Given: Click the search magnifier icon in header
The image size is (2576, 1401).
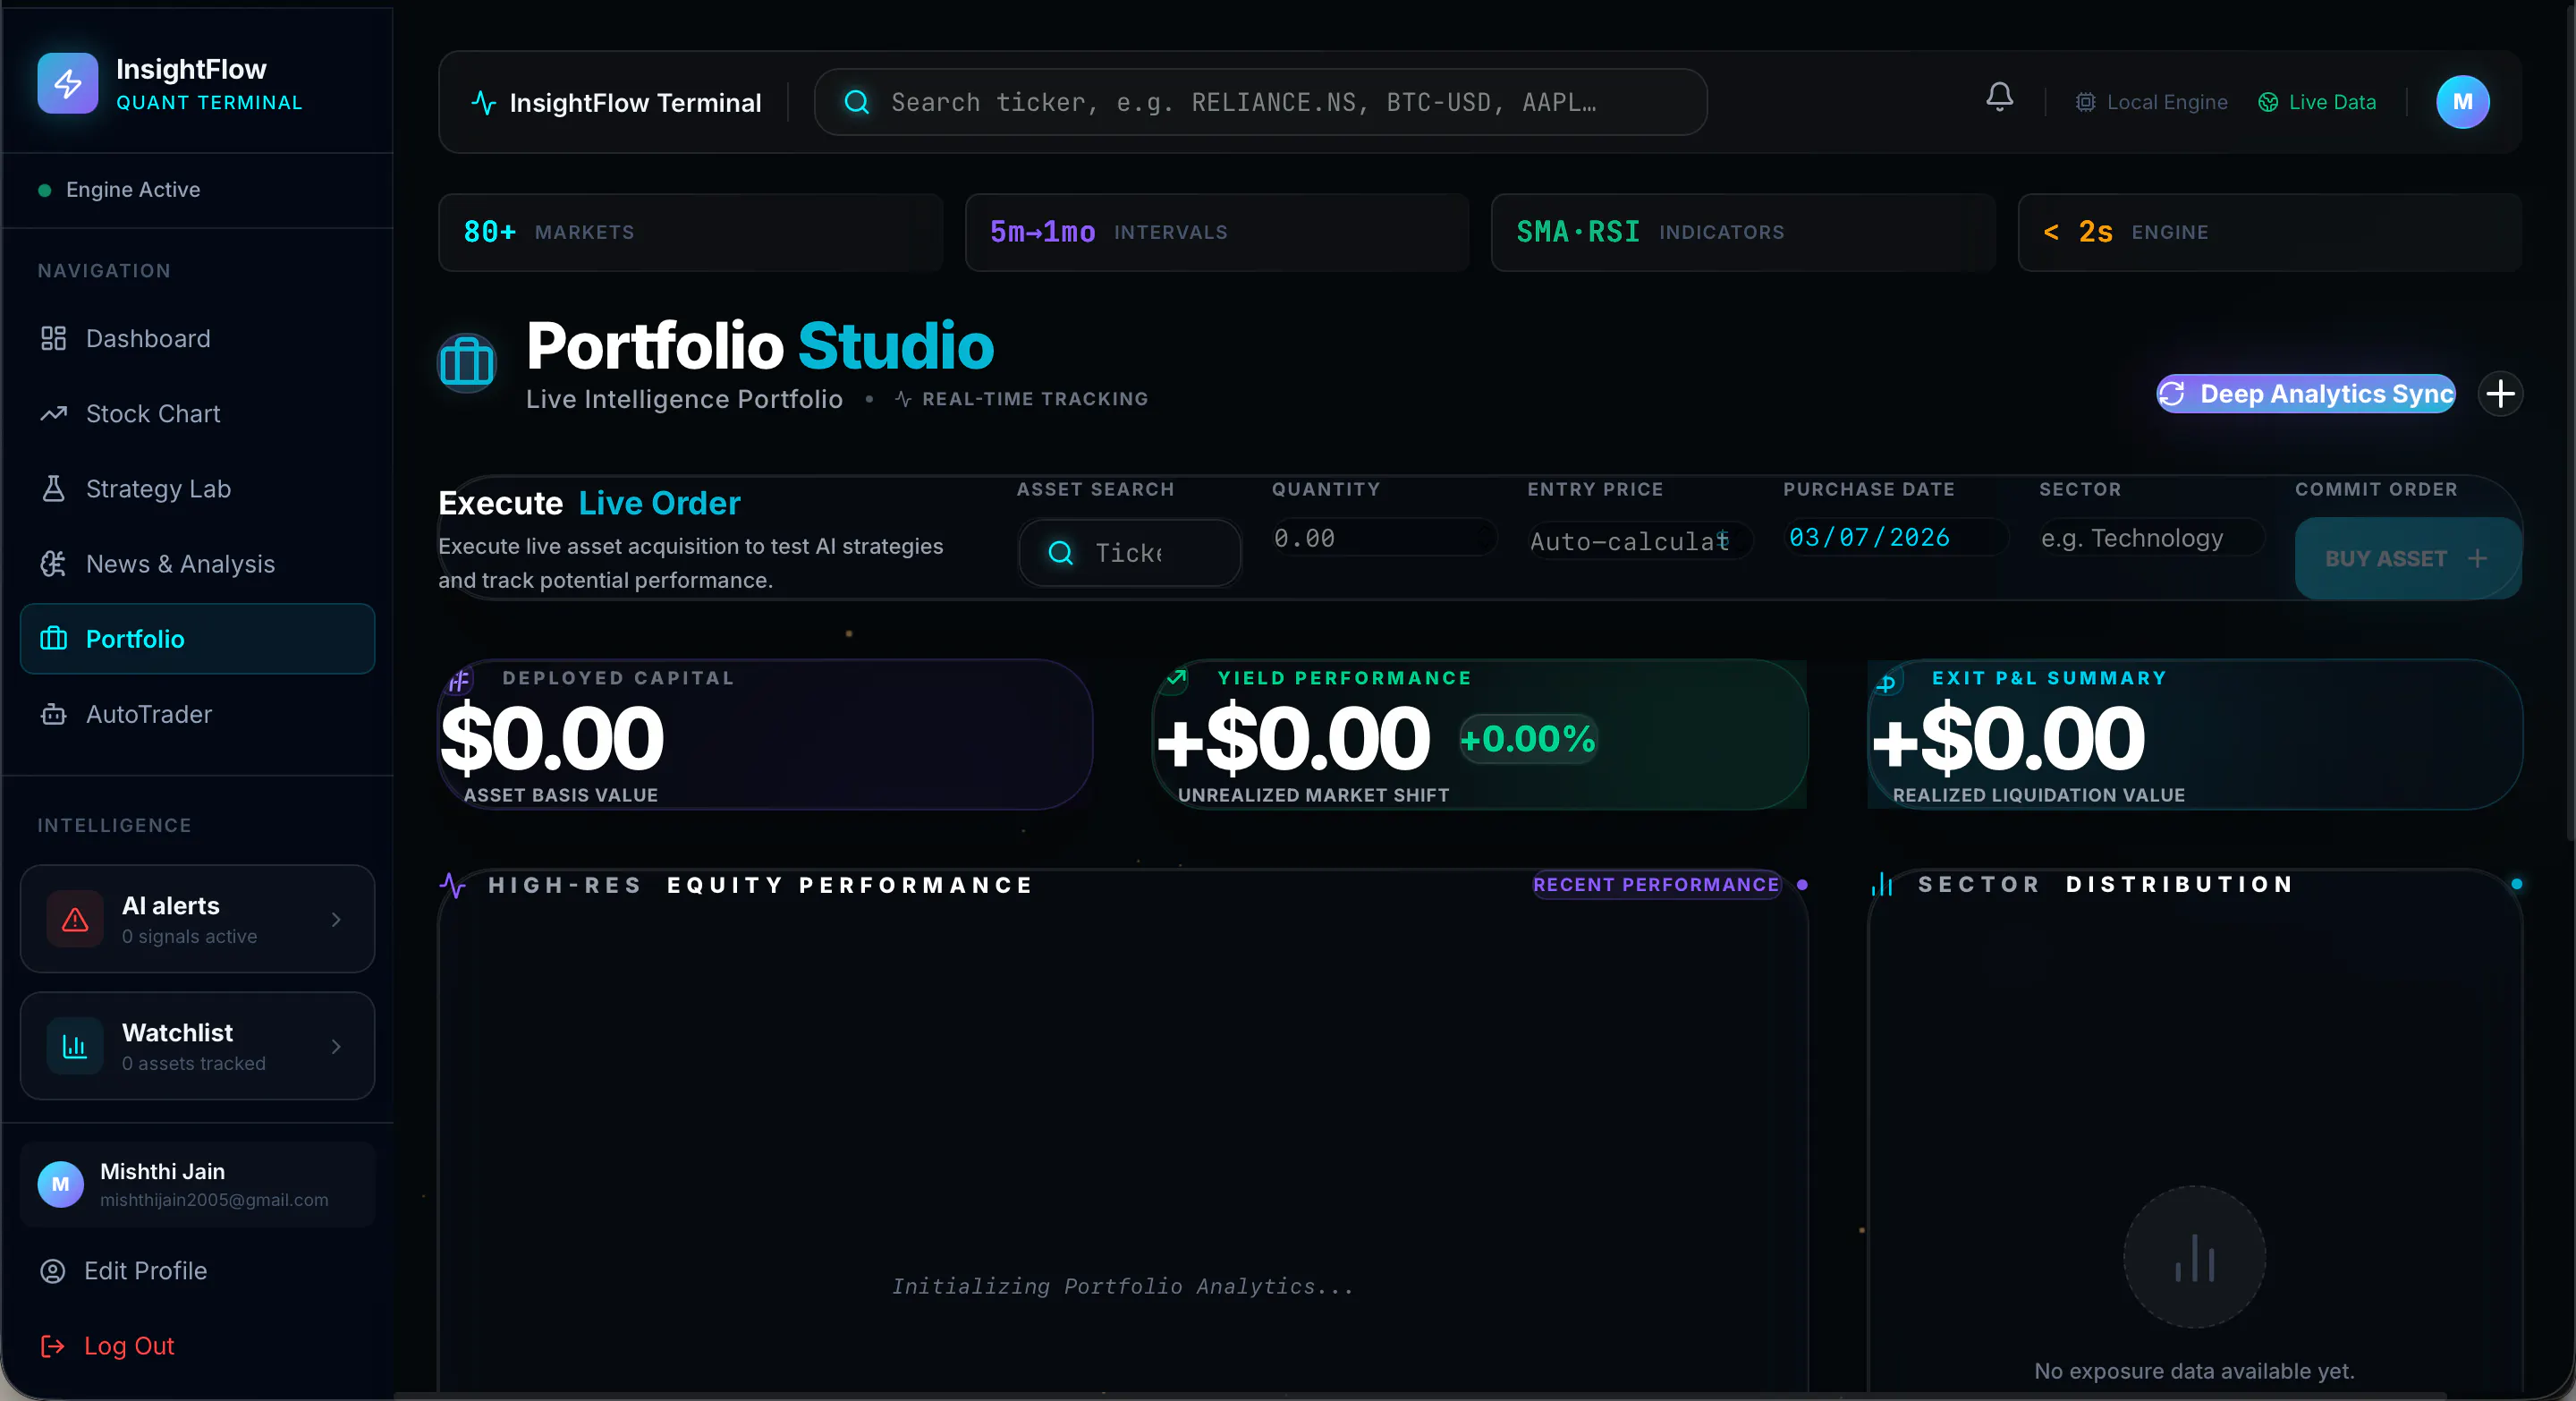Looking at the screenshot, I should tap(857, 102).
